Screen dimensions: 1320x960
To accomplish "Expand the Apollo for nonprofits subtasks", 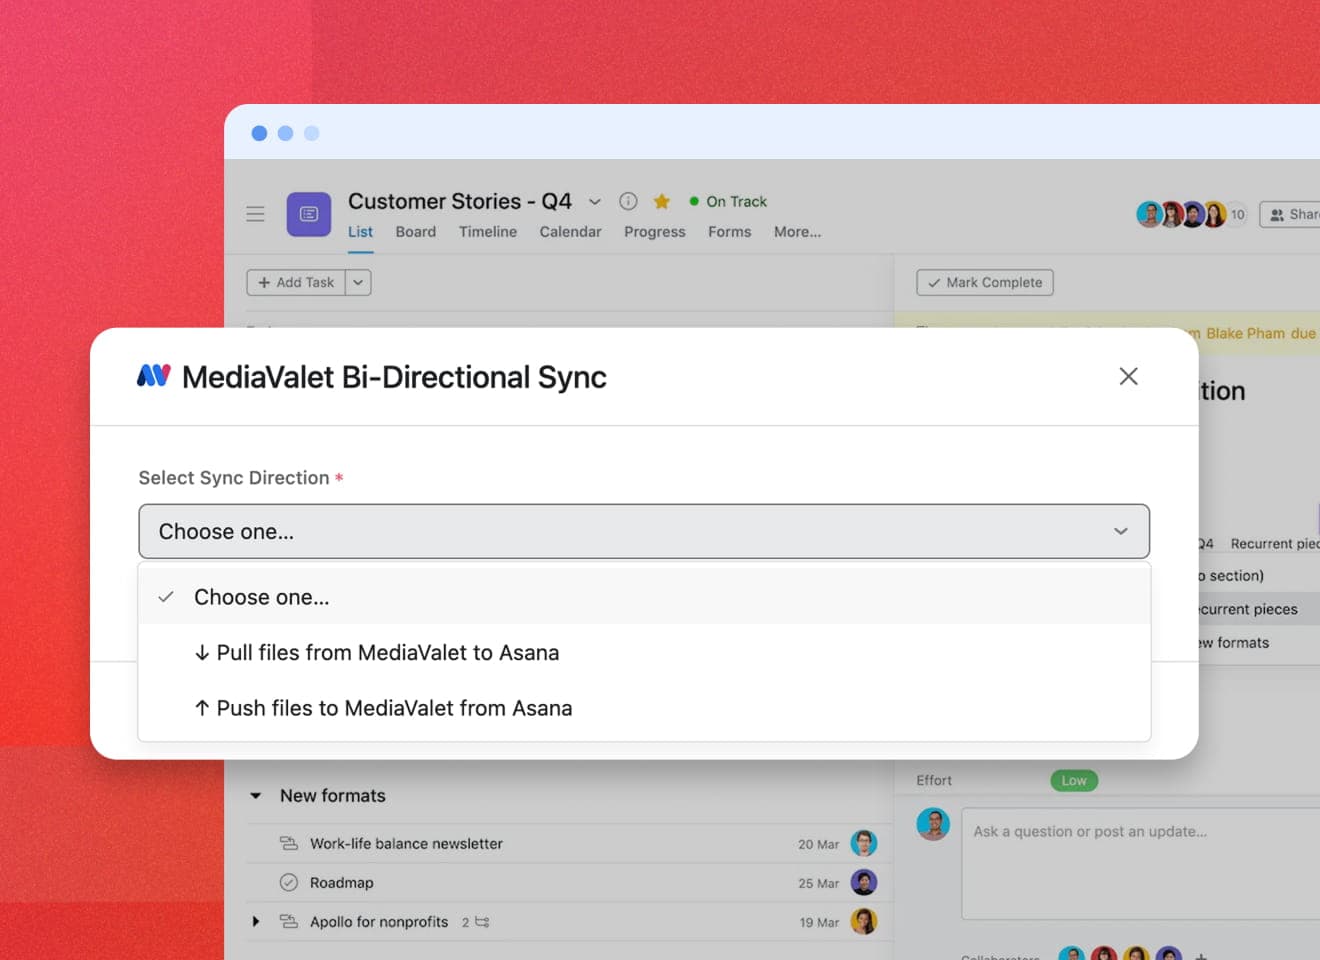I will coord(256,922).
